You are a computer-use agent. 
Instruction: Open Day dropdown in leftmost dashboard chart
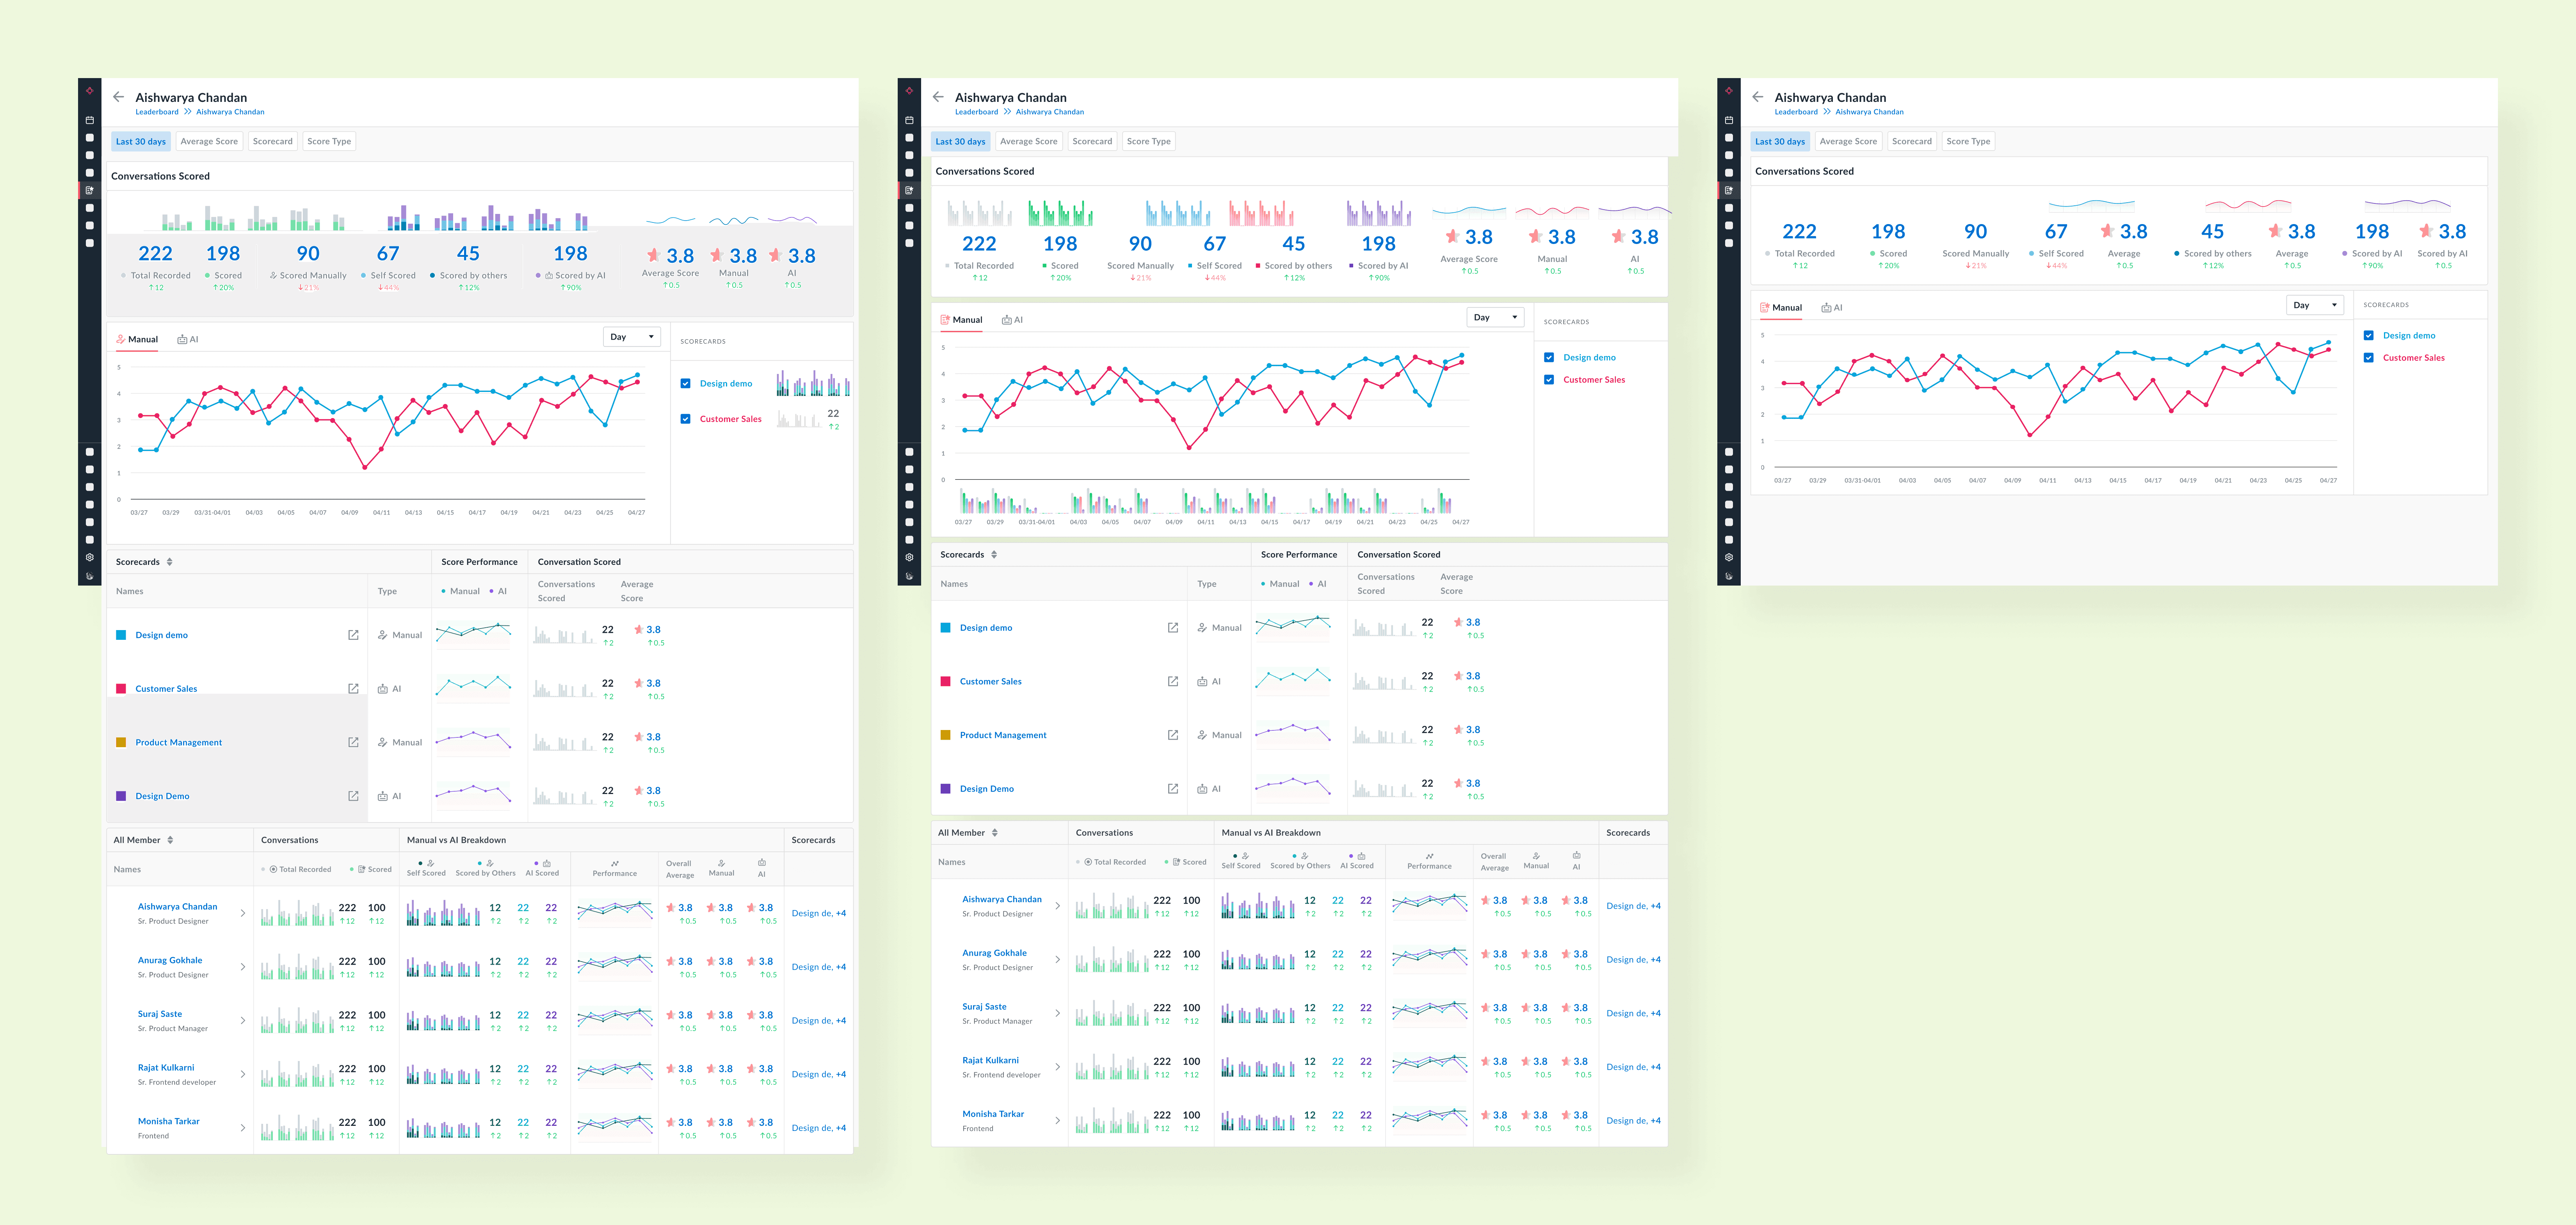[632, 337]
